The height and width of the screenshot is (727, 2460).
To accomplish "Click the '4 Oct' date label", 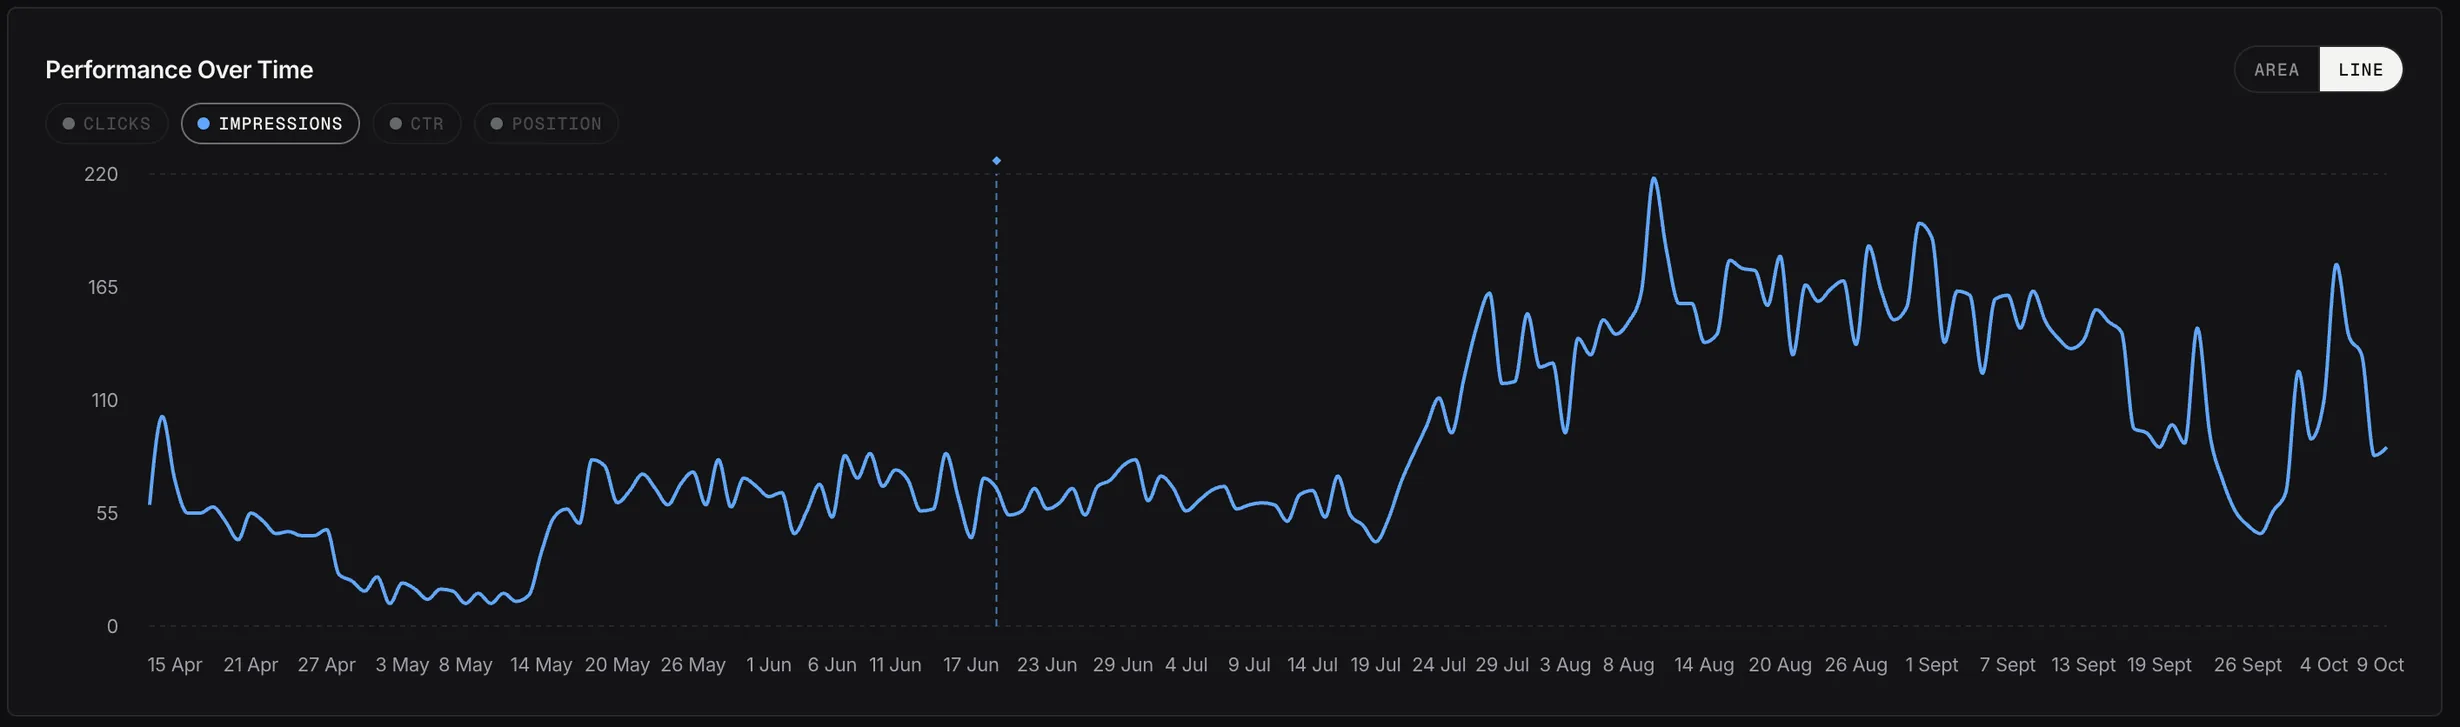I will tap(2324, 665).
